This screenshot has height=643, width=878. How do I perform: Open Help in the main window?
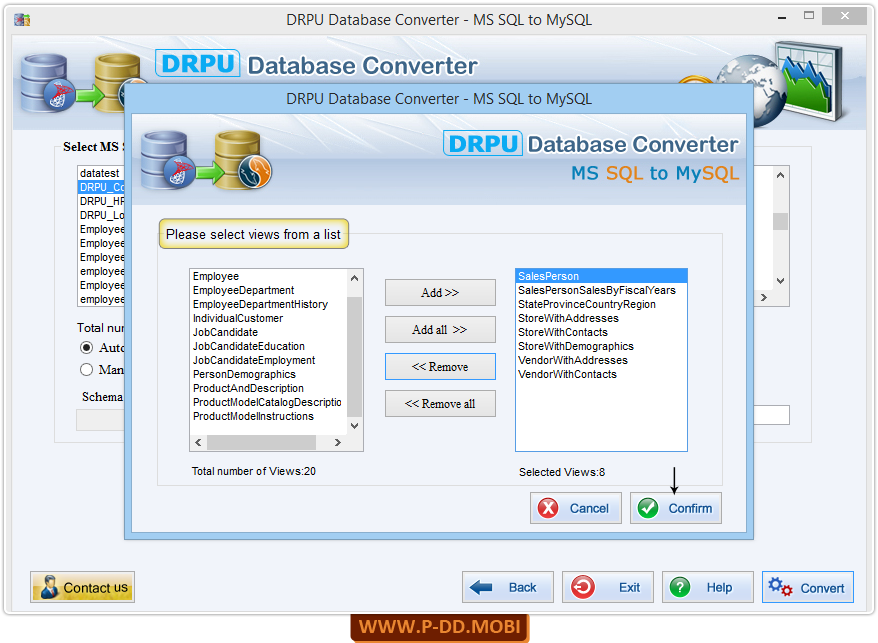tap(708, 587)
